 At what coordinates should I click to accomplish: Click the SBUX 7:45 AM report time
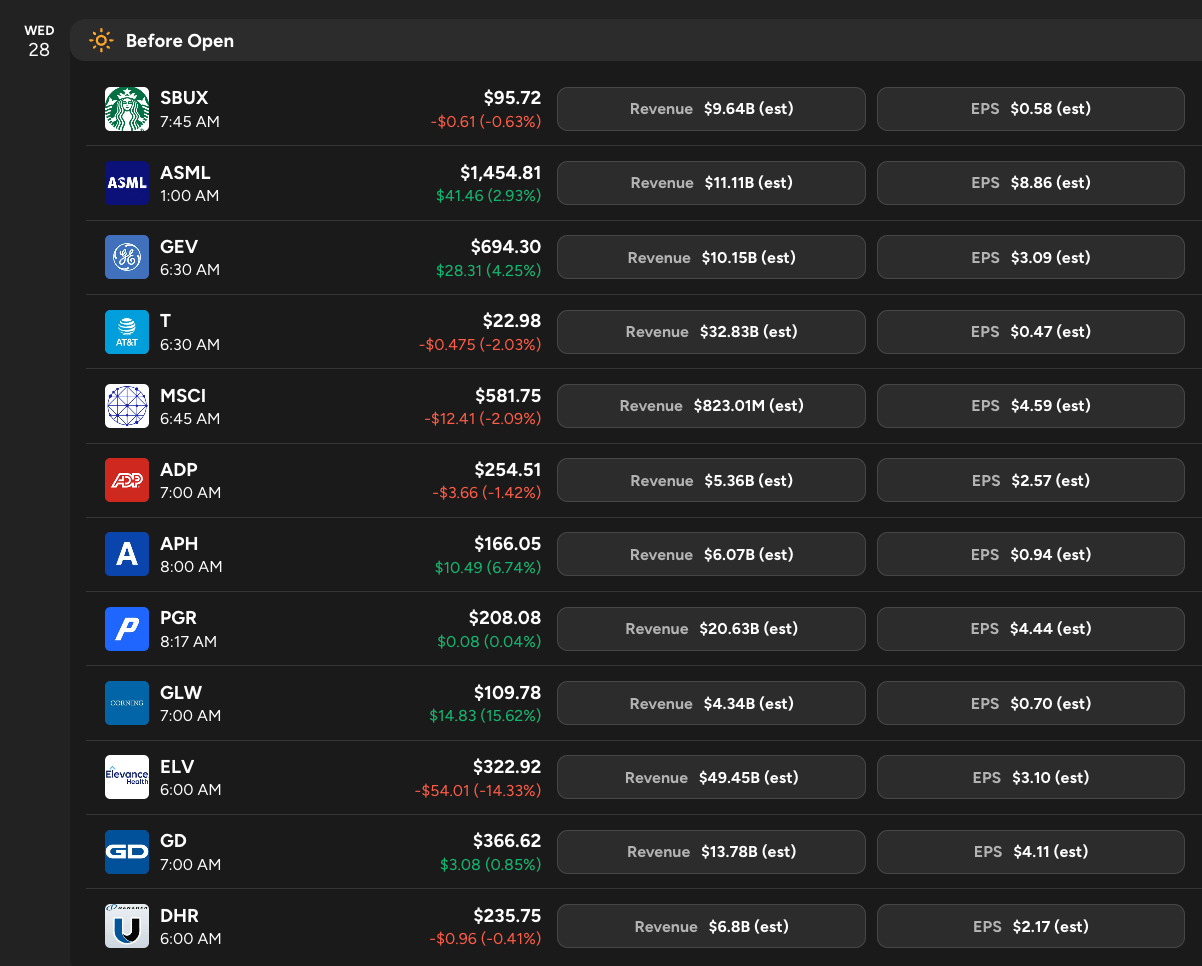[190, 121]
